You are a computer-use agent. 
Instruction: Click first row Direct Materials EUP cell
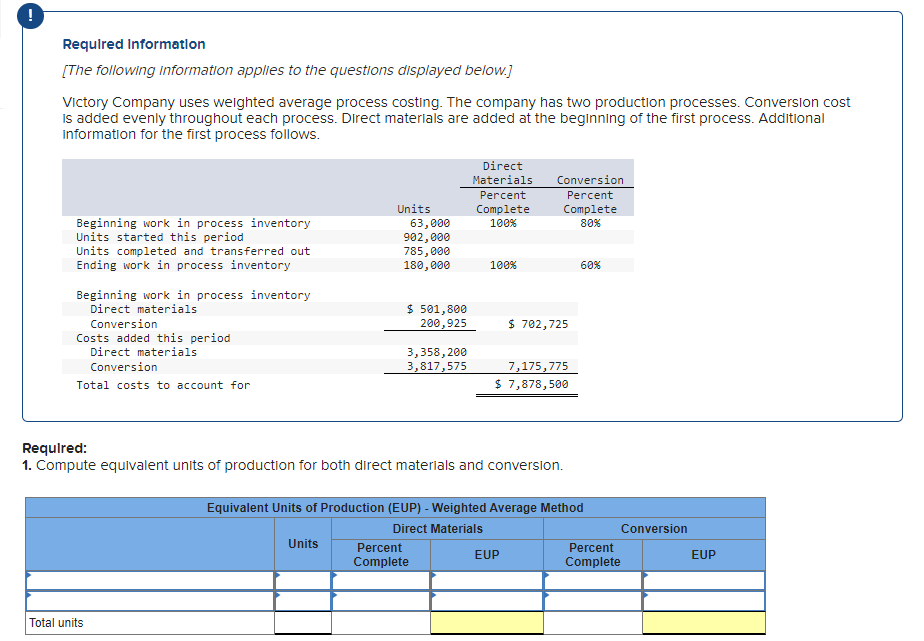[487, 579]
